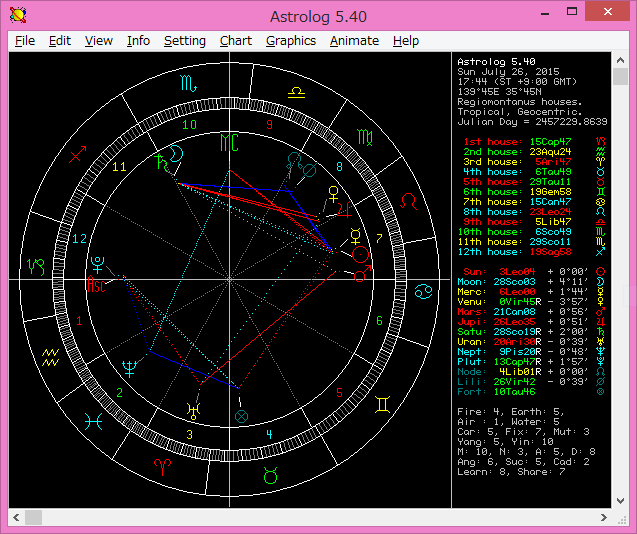
Task: Click the house number 10 label
Action: [190, 124]
